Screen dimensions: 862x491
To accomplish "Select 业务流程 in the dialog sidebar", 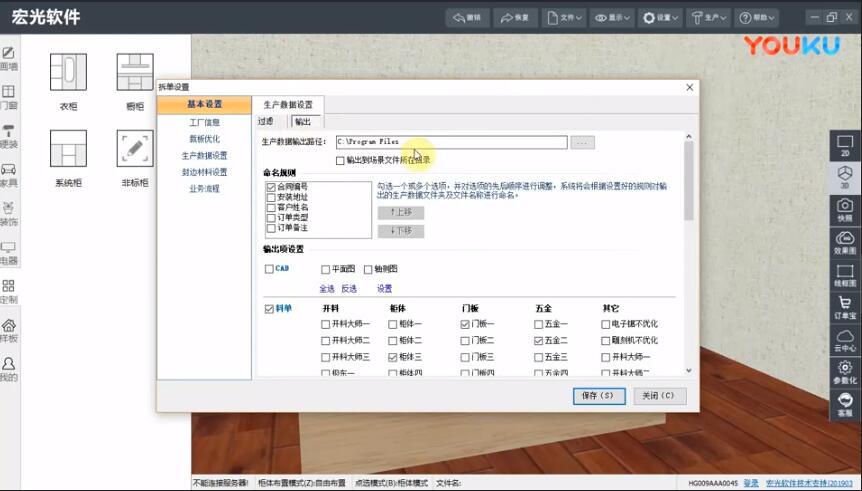I will 205,189.
